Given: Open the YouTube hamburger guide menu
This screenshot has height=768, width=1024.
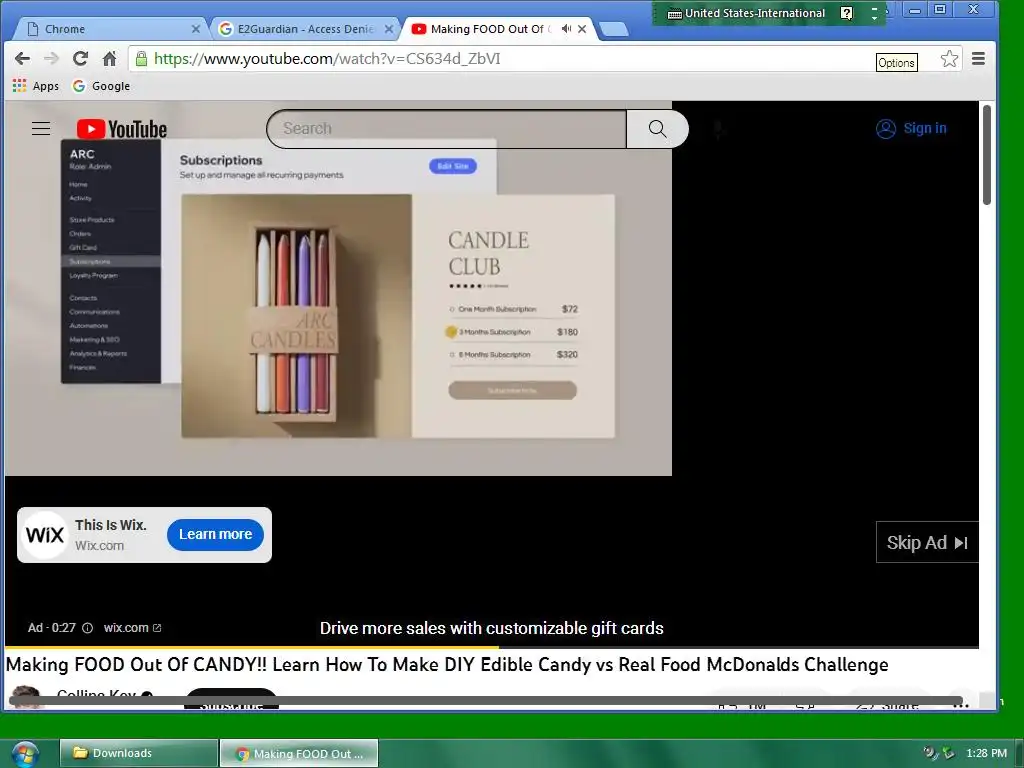Looking at the screenshot, I should [41, 129].
